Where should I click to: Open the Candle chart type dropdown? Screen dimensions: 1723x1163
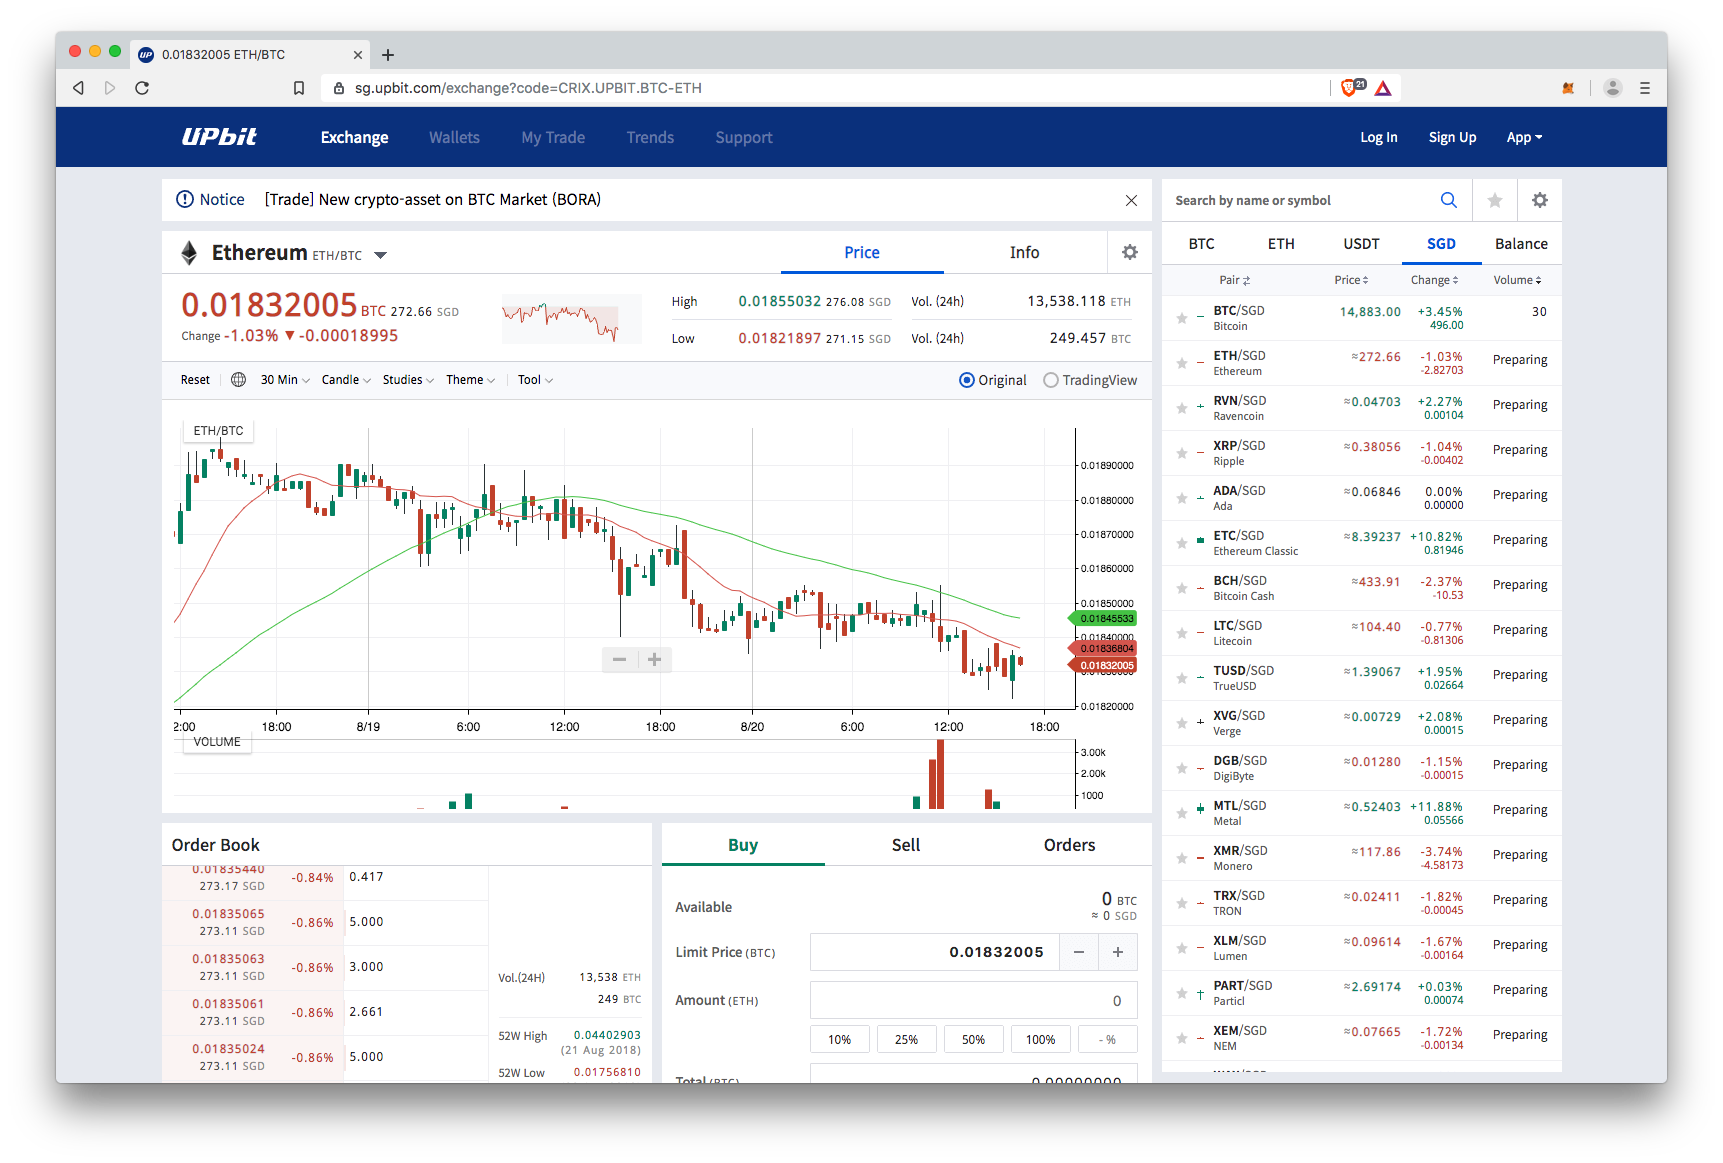346,380
